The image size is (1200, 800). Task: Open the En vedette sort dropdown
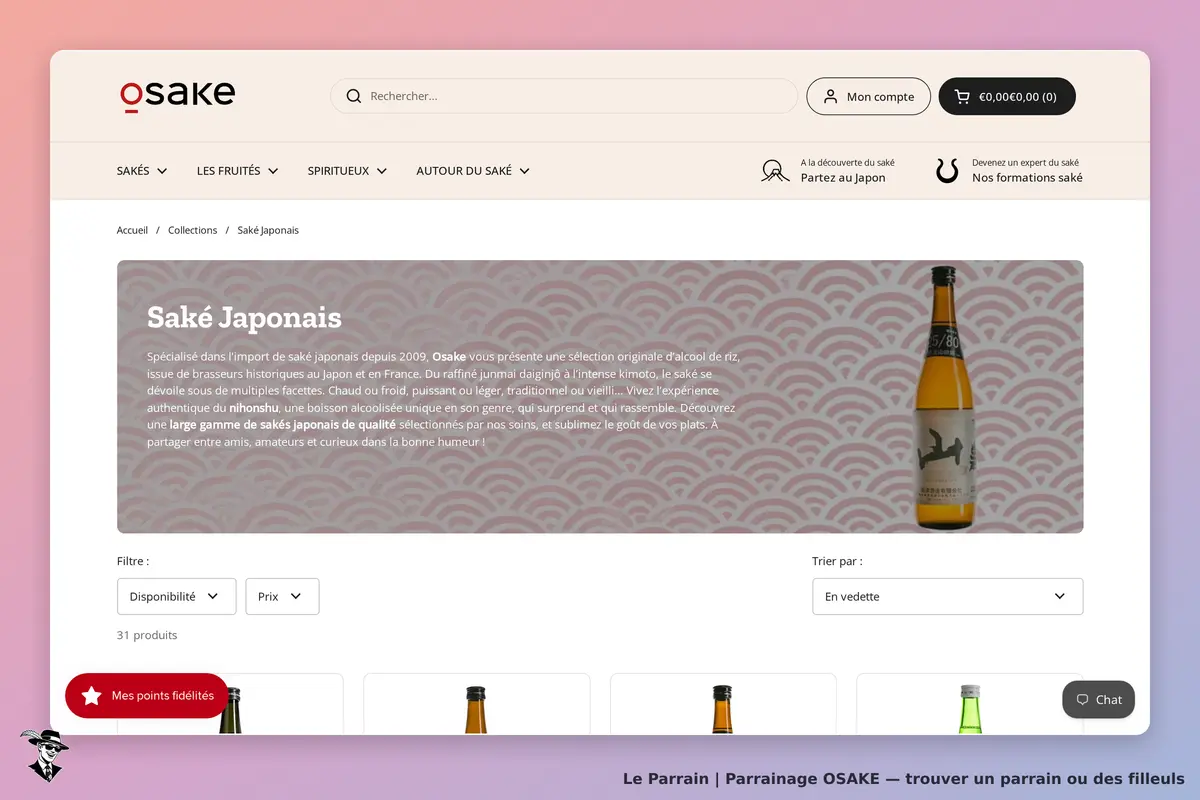pyautogui.click(x=947, y=596)
